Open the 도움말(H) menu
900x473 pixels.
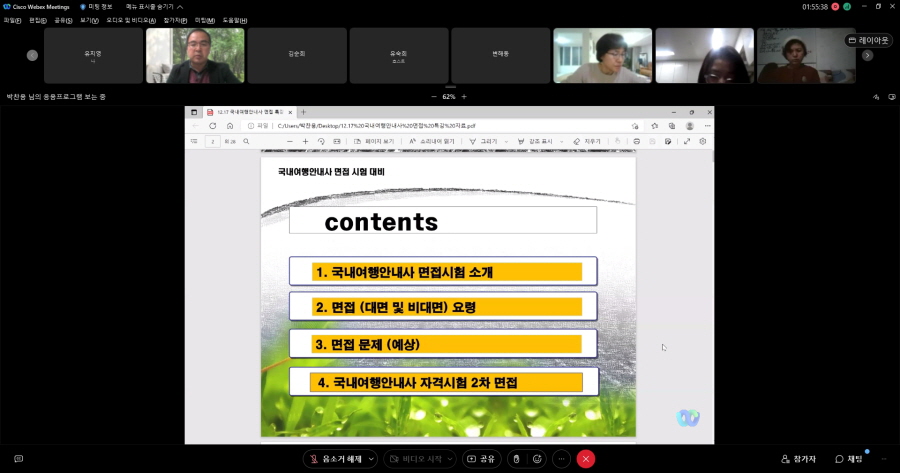tap(235, 20)
